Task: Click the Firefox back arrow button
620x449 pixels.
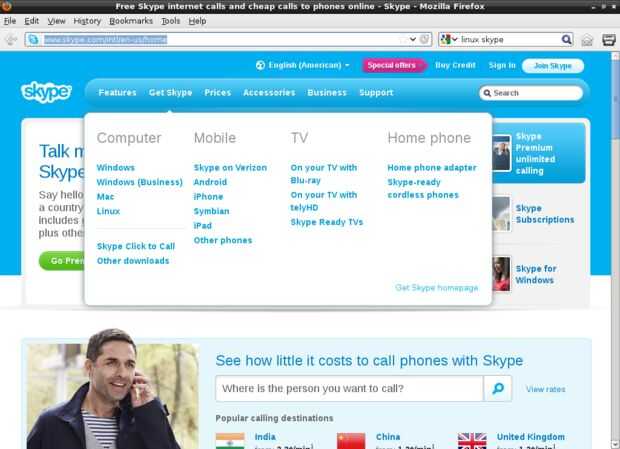Action: click(11, 40)
